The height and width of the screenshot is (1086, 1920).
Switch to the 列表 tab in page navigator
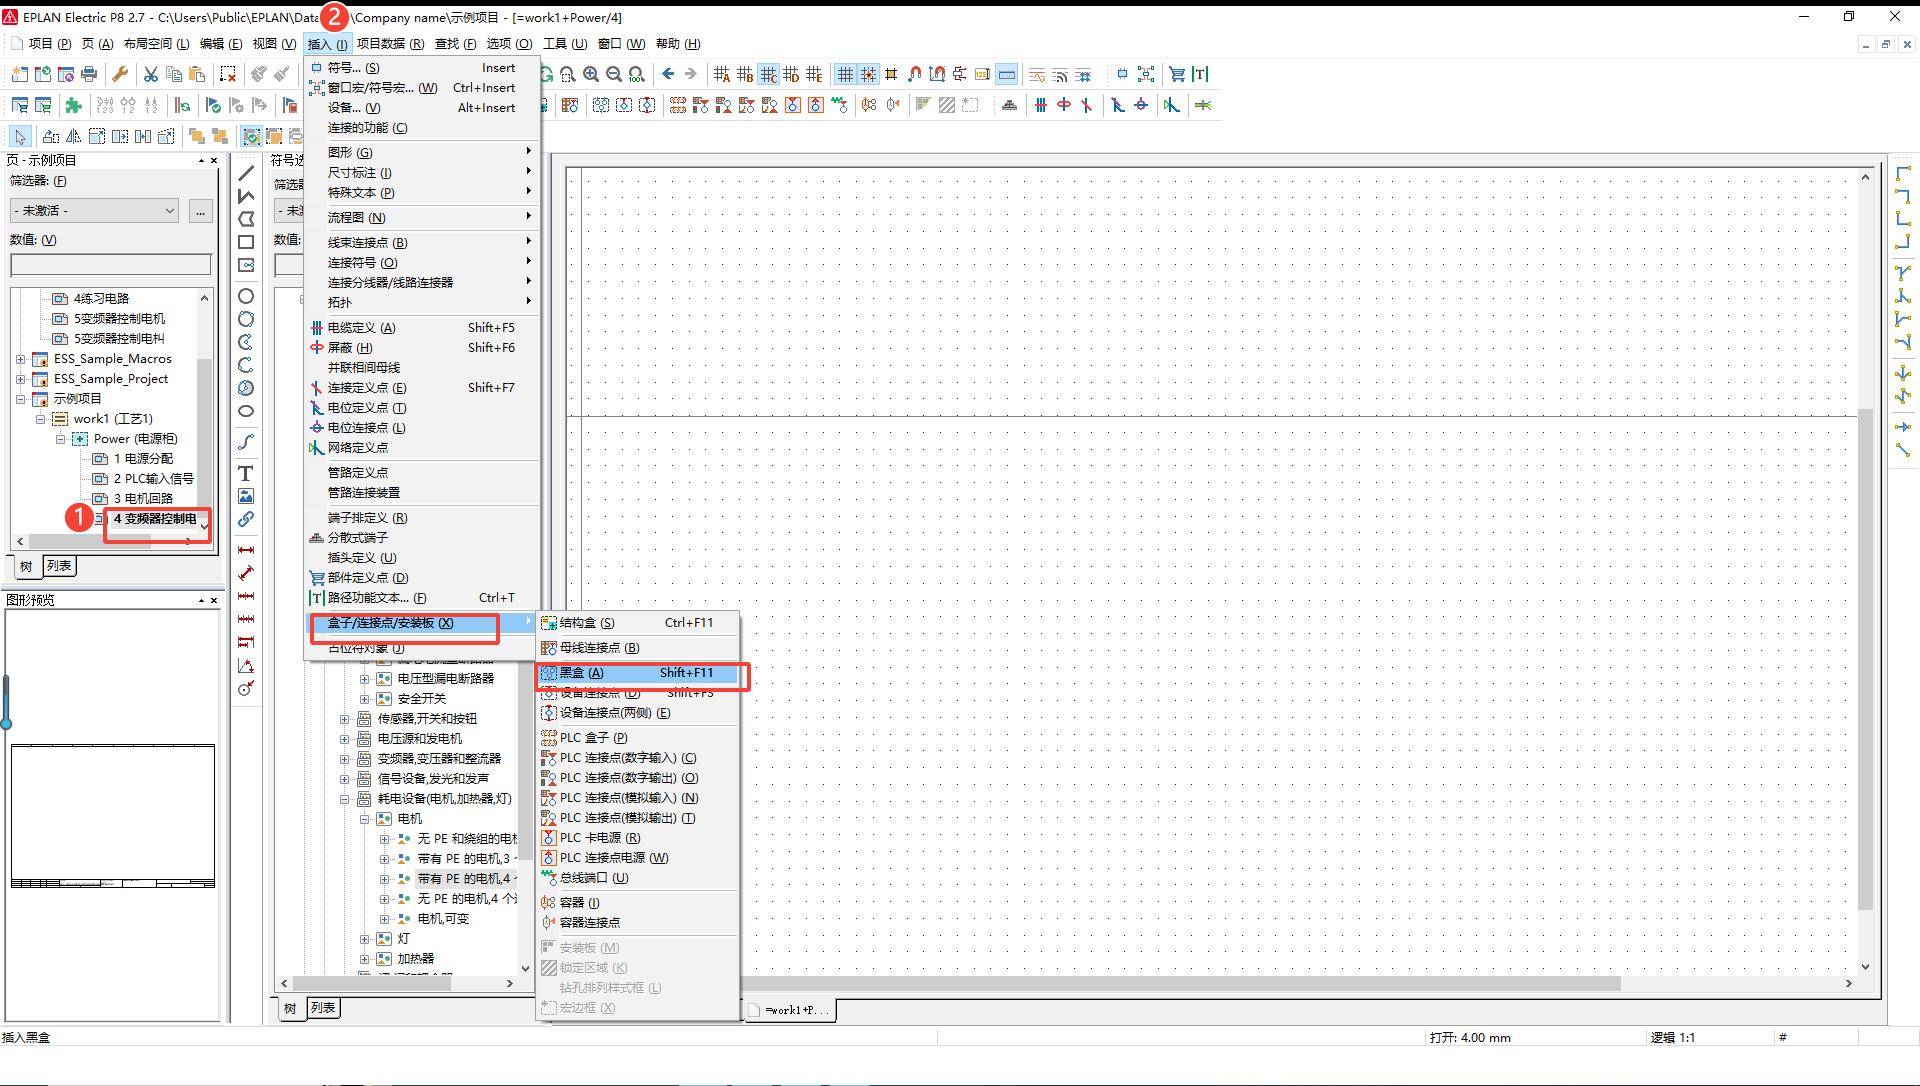tap(59, 566)
